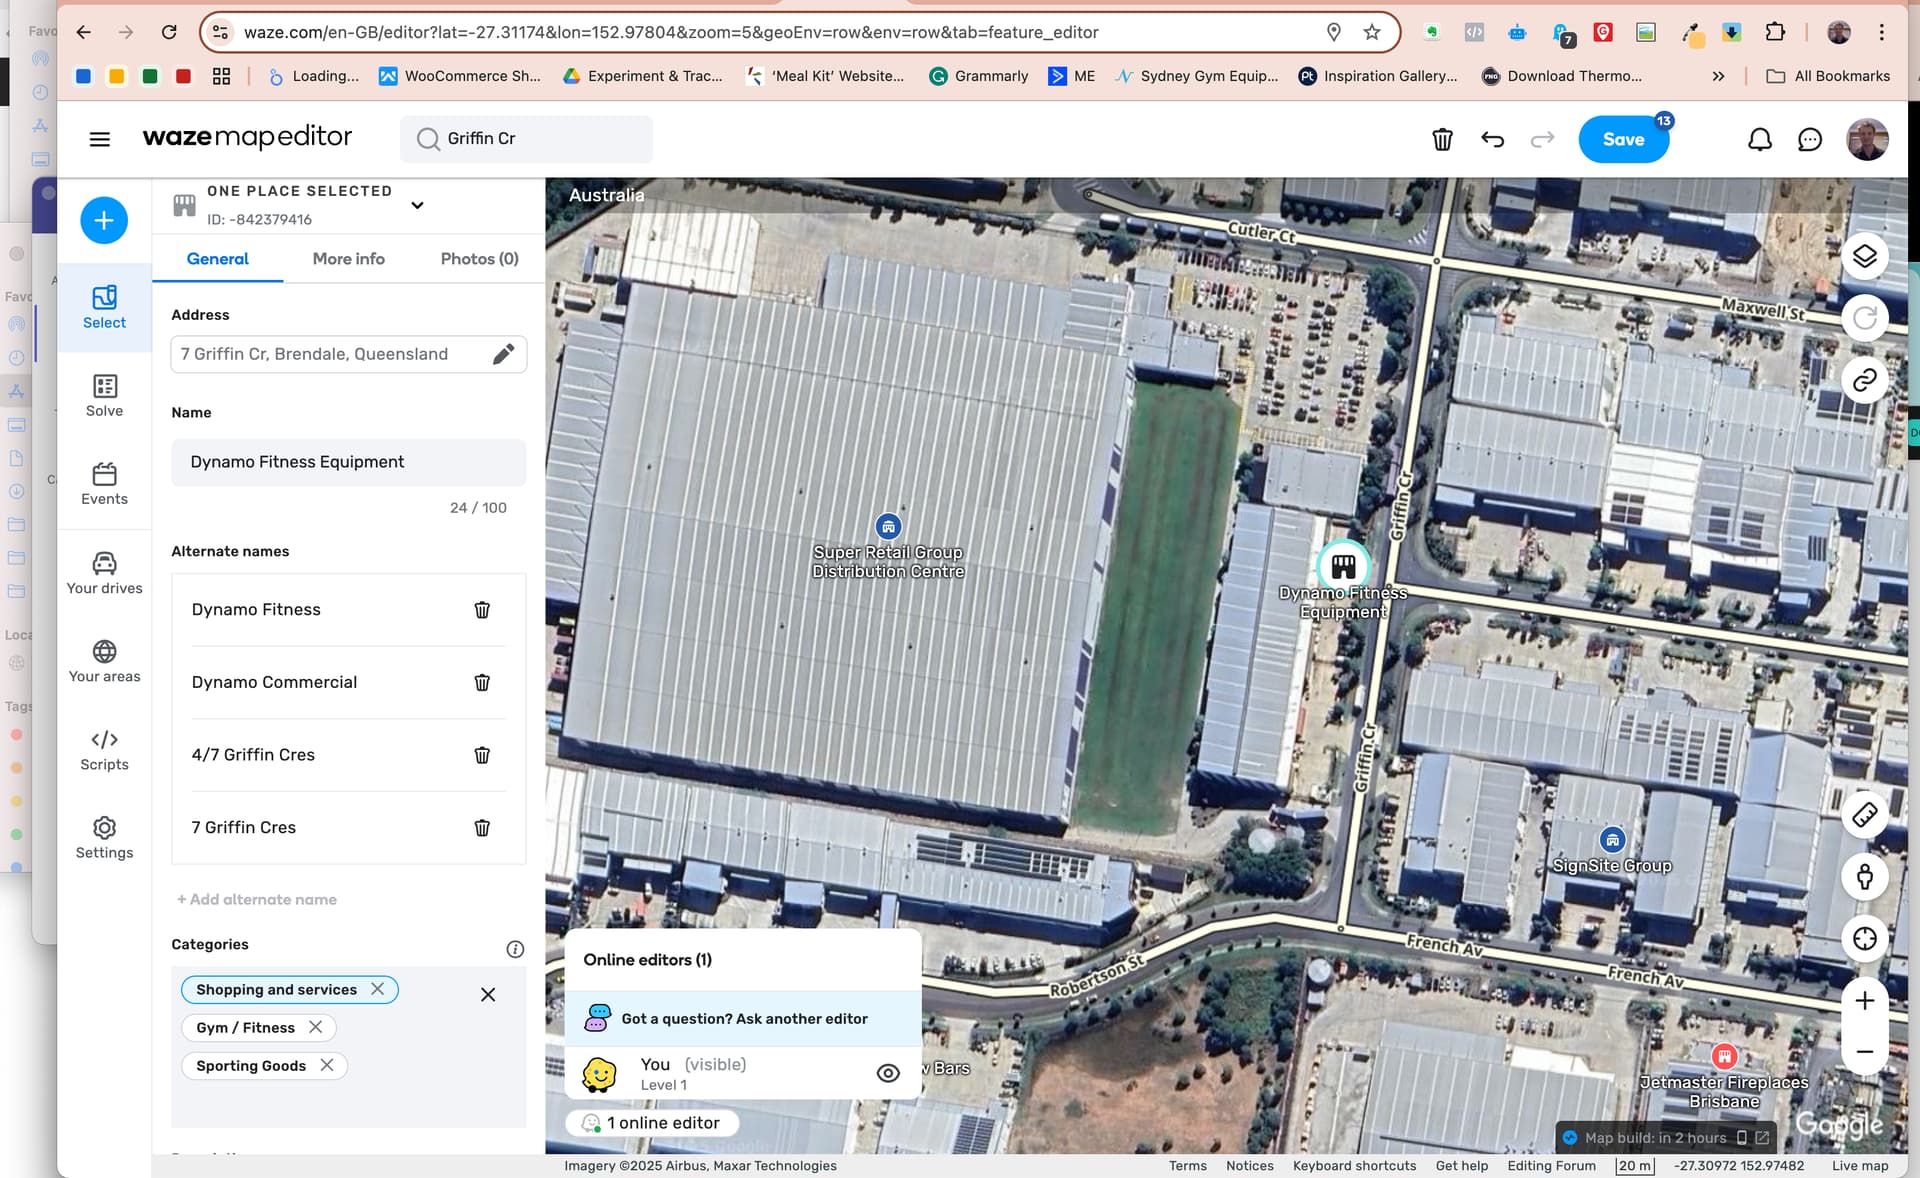Viewport: 1920px width, 1178px height.
Task: Remove the Sporting Goods category tag
Action: point(327,1065)
